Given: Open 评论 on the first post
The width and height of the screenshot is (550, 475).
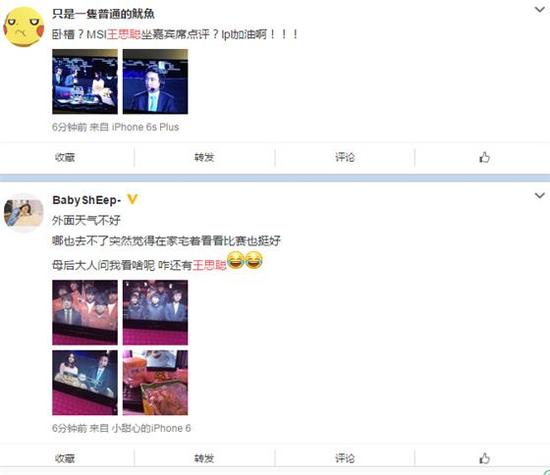Looking at the screenshot, I should point(345,157).
